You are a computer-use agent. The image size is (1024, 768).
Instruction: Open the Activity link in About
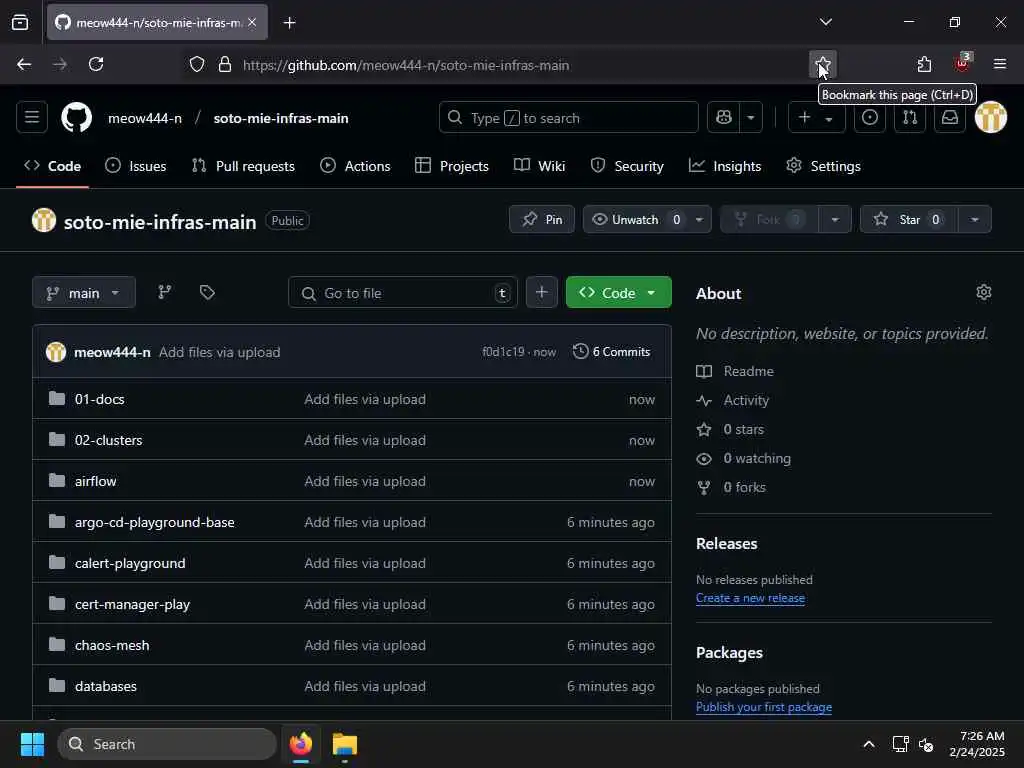746,400
